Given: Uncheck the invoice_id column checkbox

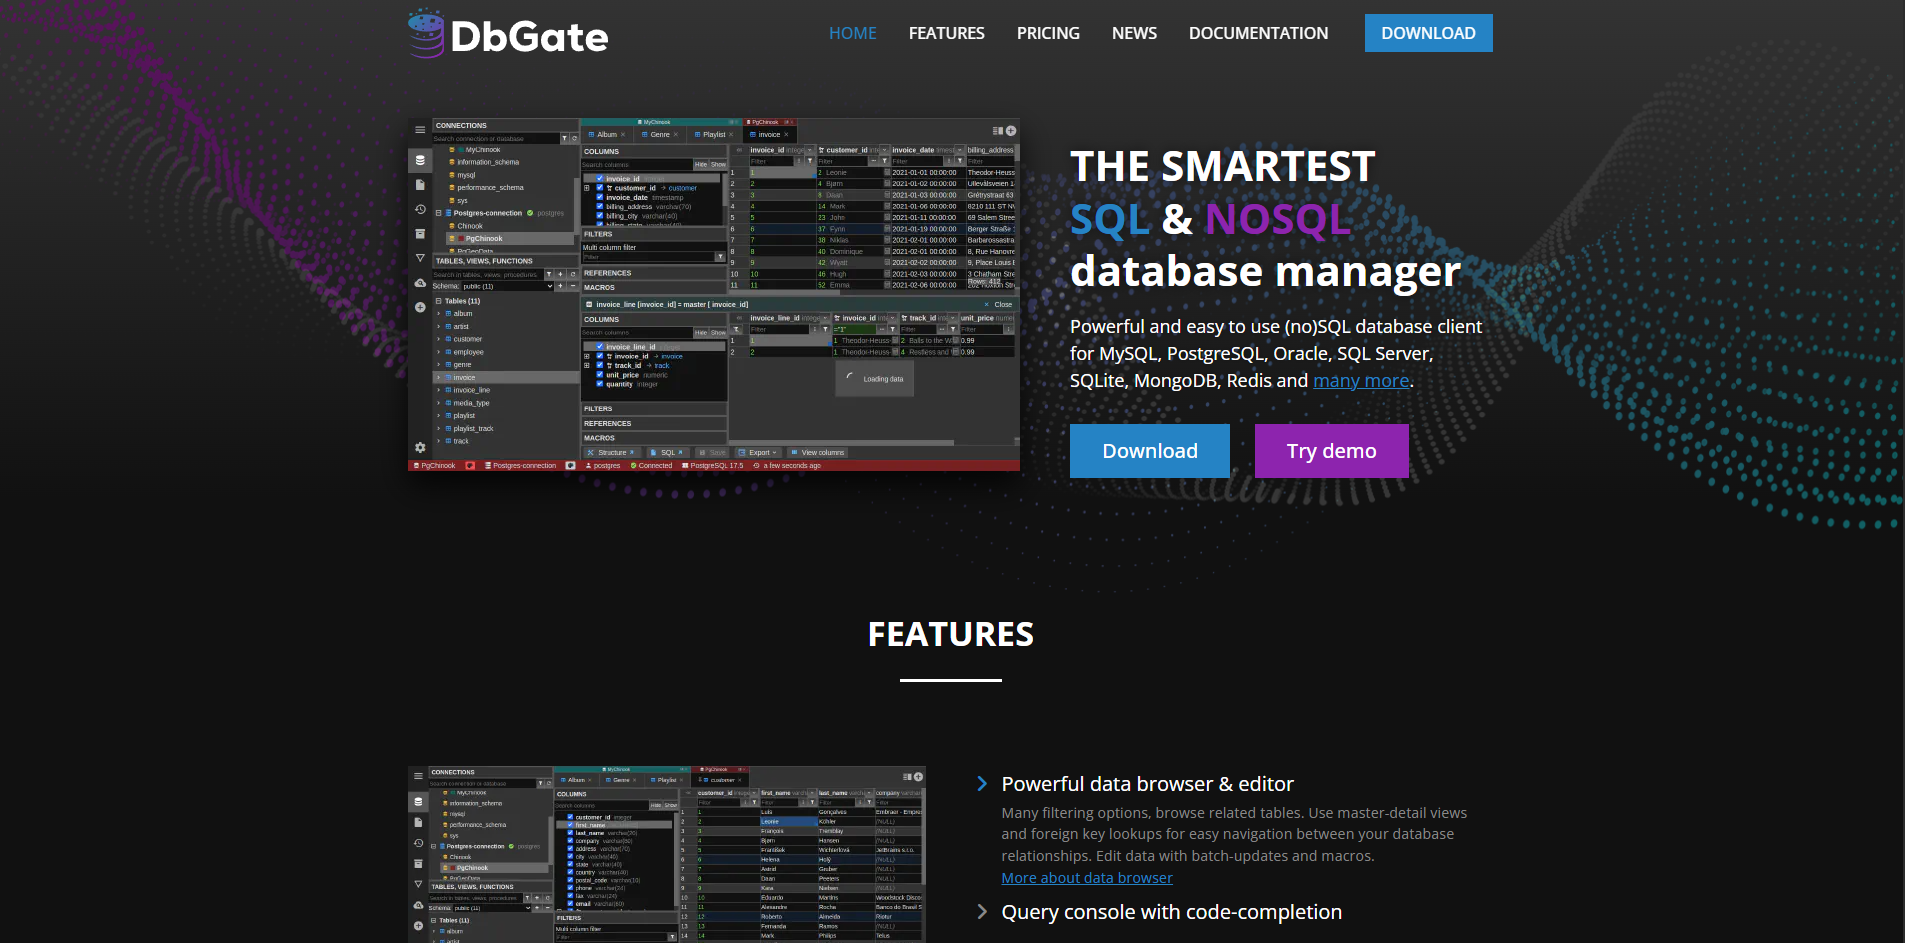Looking at the screenshot, I should (598, 178).
